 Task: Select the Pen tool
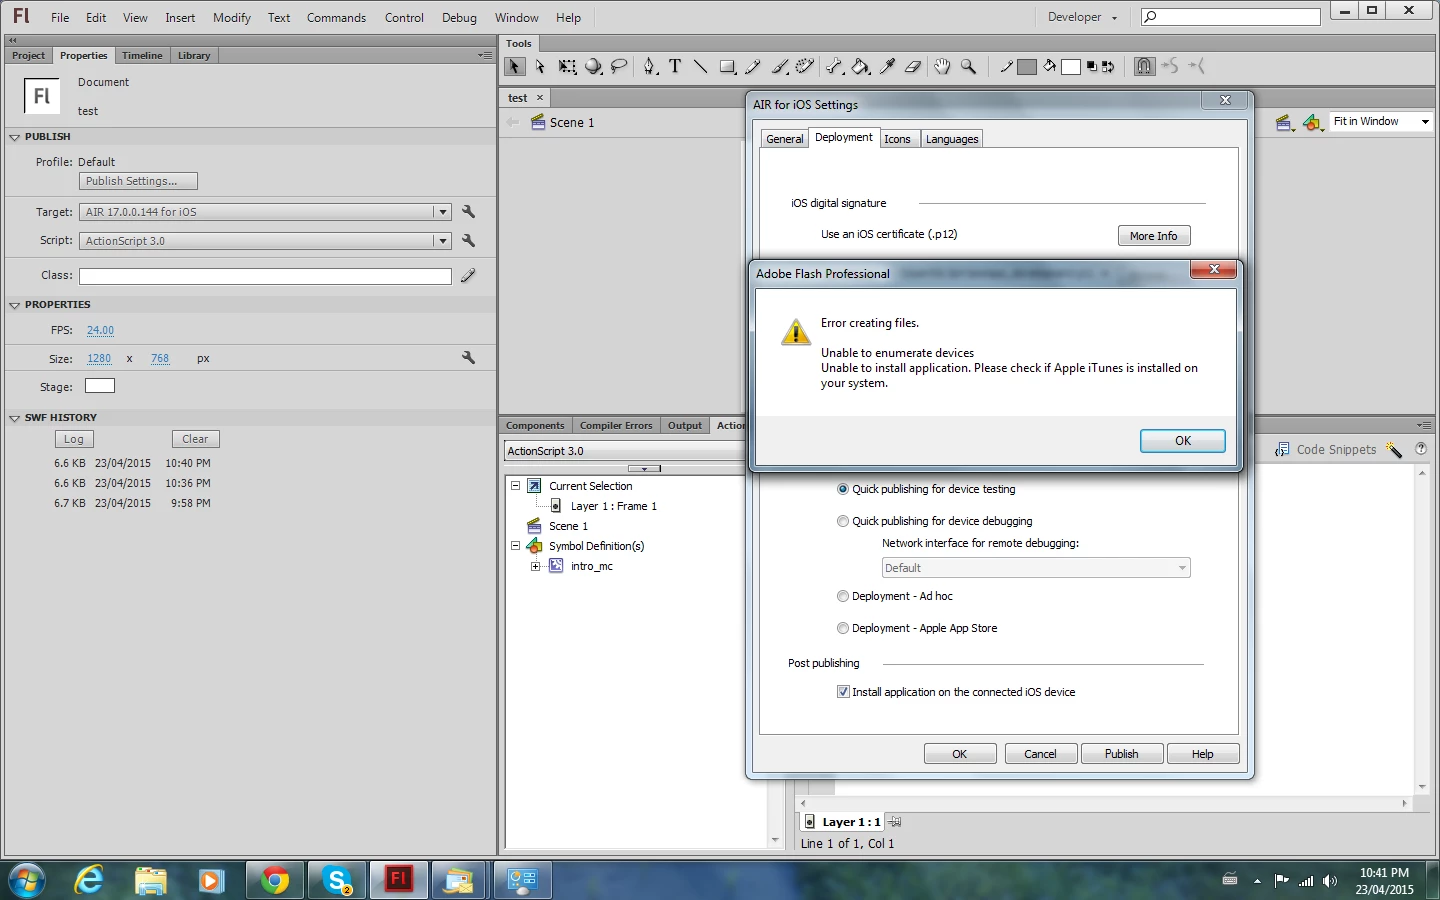click(650, 67)
